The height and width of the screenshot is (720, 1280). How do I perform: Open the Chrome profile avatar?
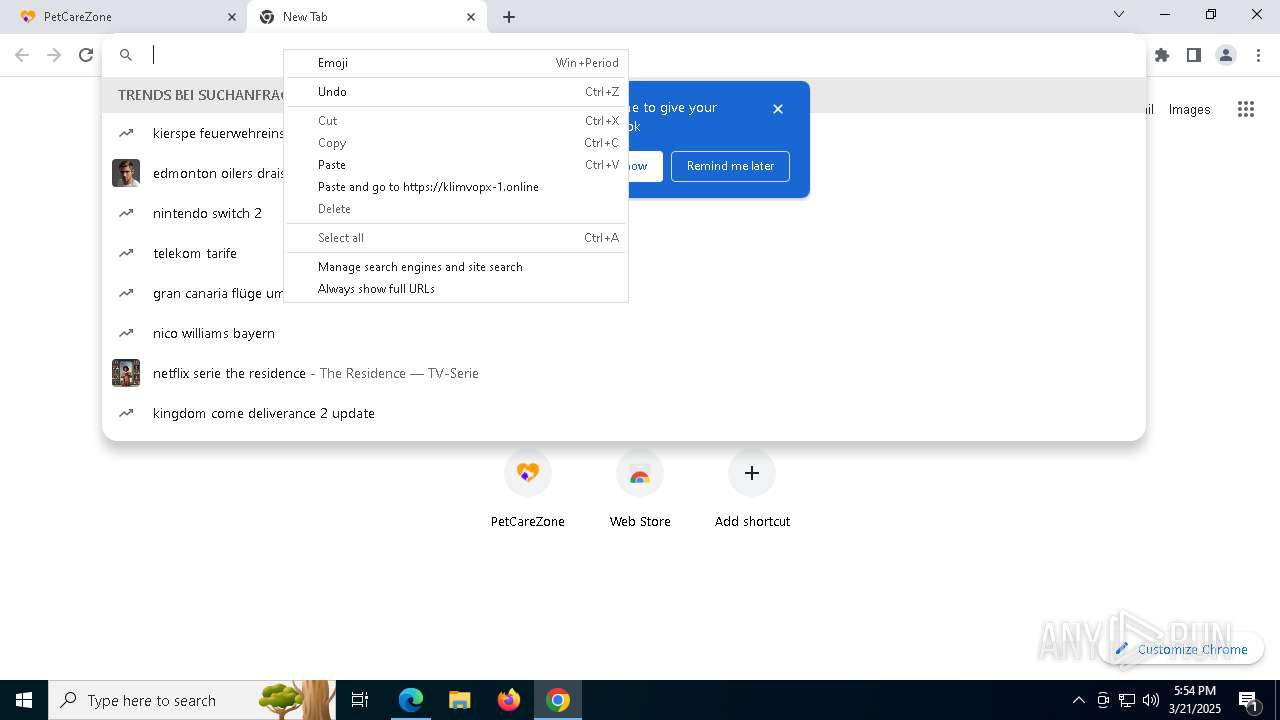(x=1226, y=55)
